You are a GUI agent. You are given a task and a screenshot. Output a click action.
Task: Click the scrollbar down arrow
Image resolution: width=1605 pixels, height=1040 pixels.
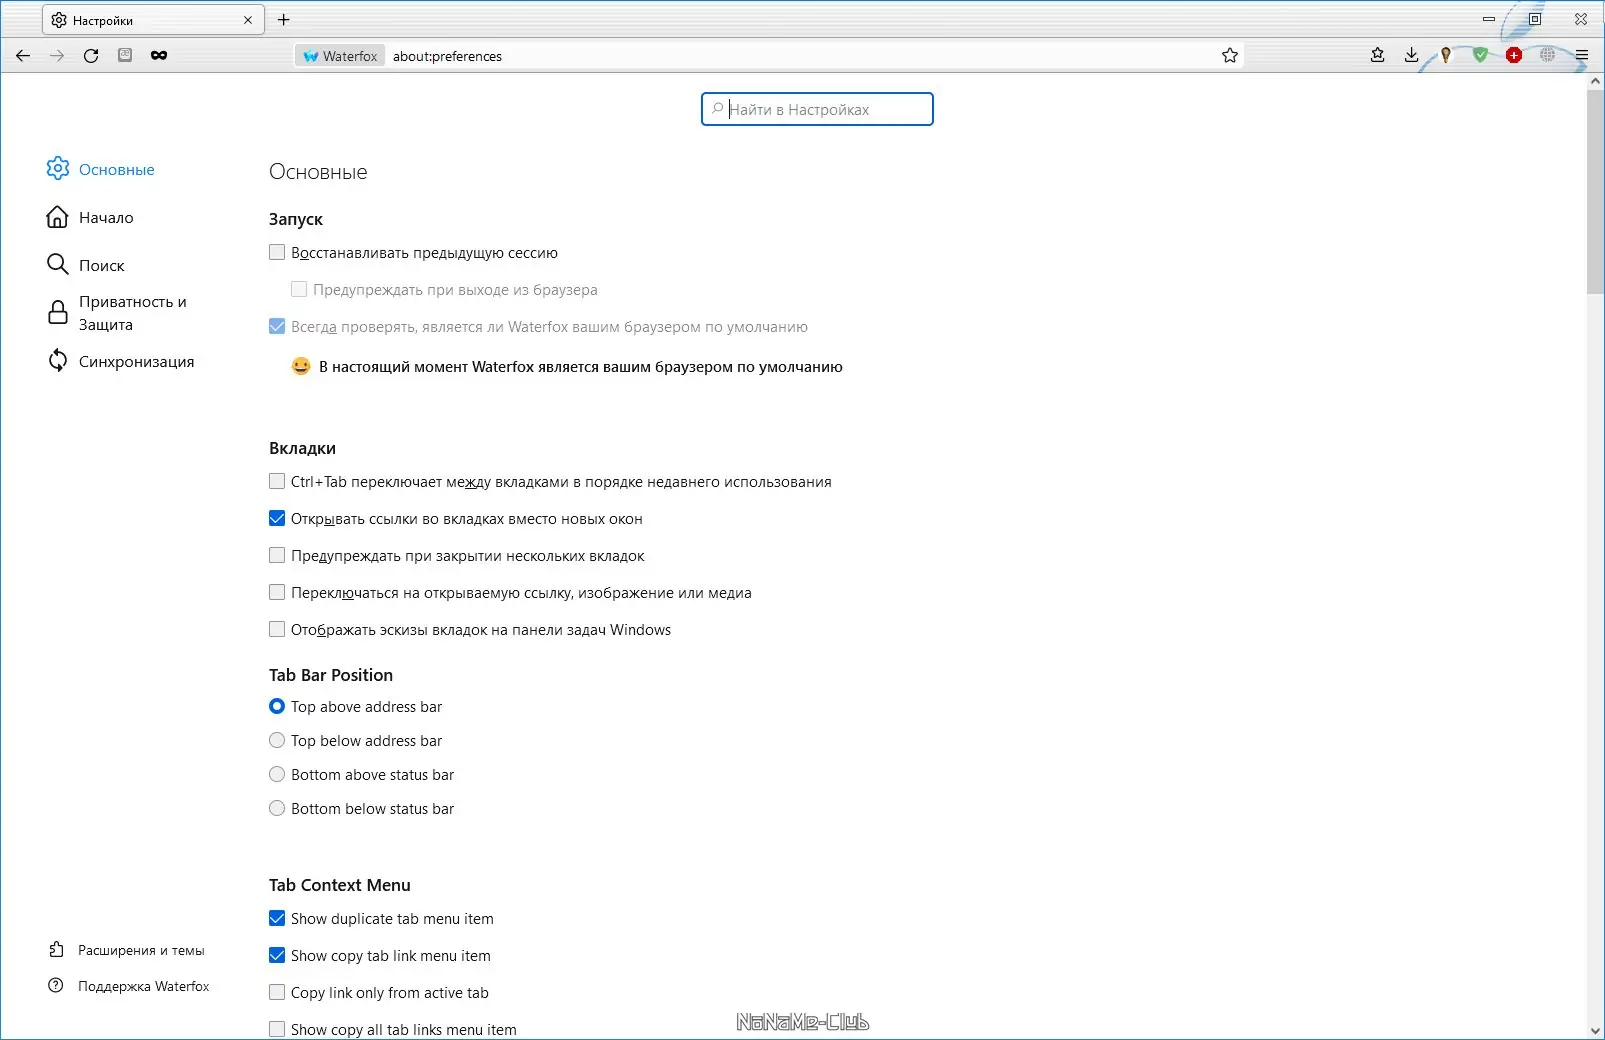(x=1595, y=1031)
